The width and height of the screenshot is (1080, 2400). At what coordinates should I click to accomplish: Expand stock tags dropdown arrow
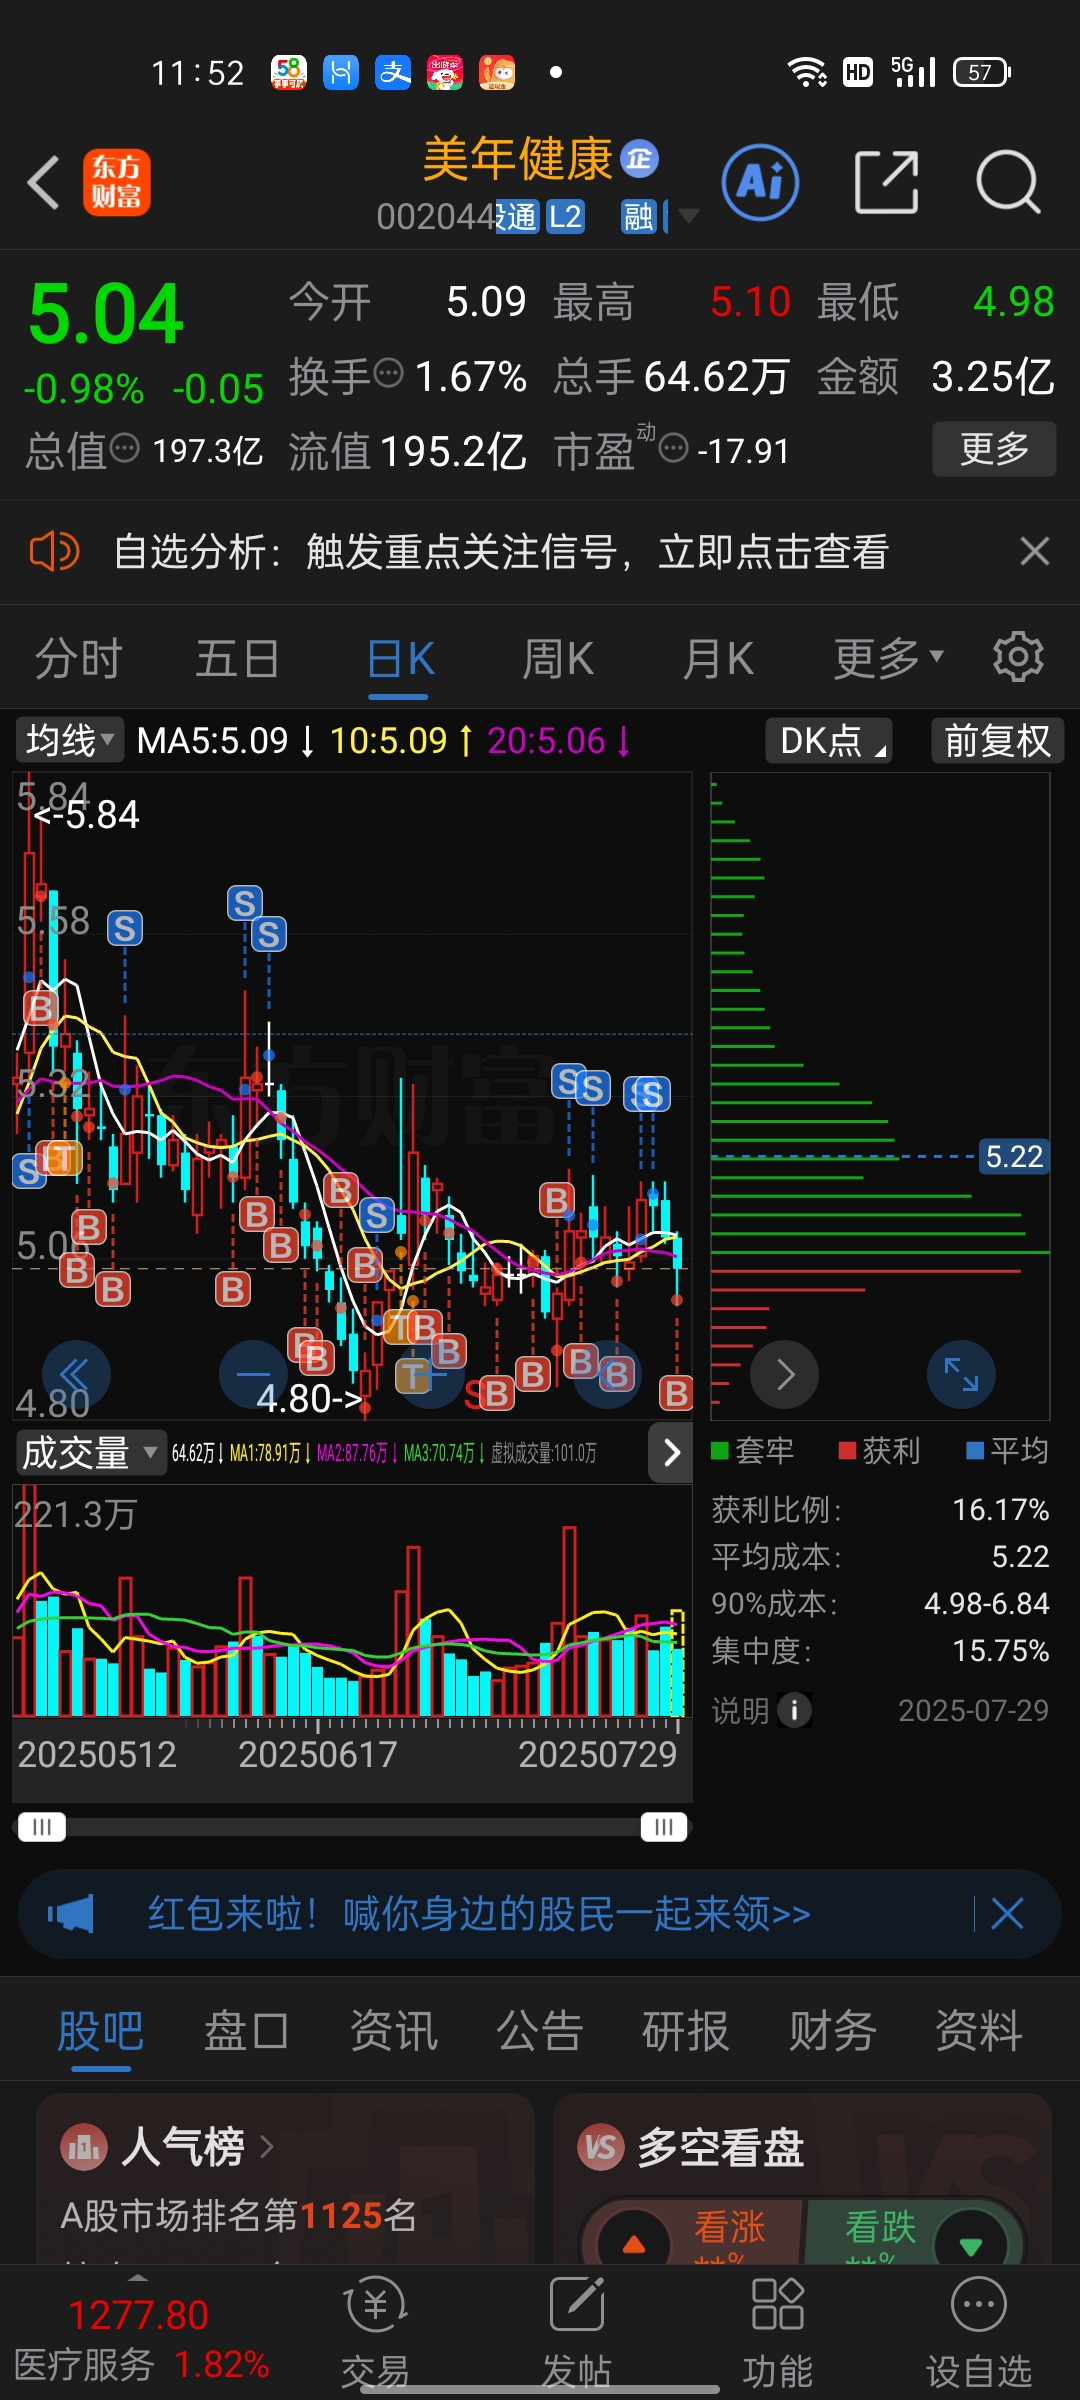689,215
